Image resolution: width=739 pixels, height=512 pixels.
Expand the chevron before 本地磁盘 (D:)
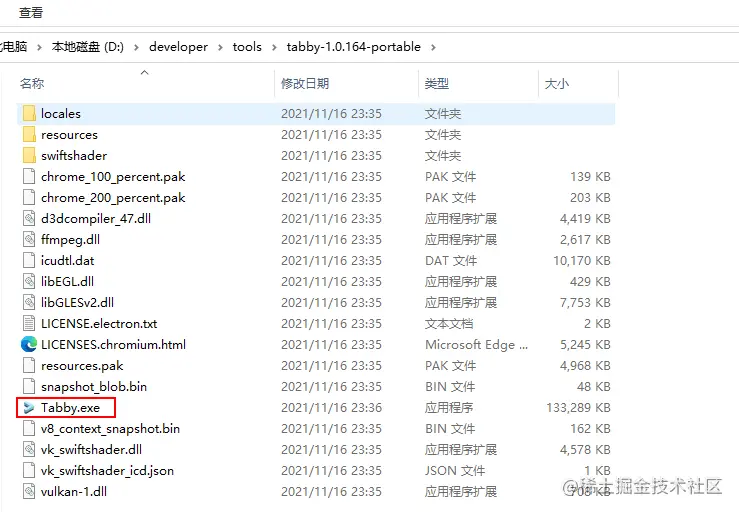pyautogui.click(x=39, y=47)
